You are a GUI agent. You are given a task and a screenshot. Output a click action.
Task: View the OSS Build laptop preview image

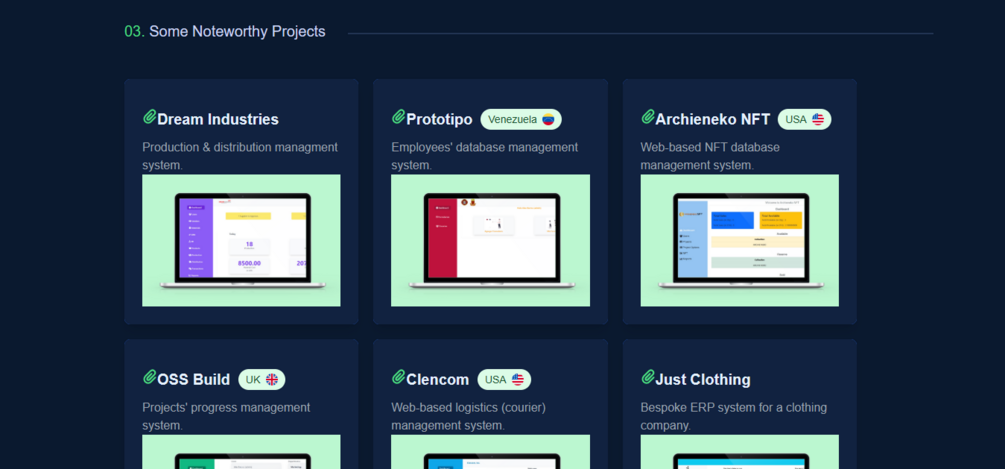(x=241, y=452)
